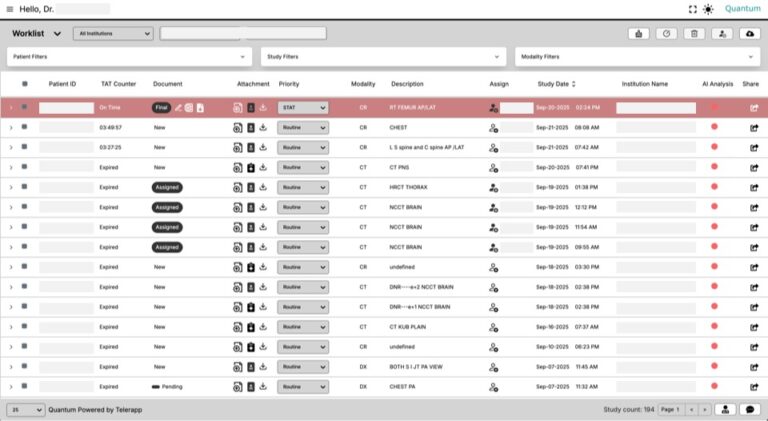Open the Worklist view dropdown
768x421 pixels.
tap(37, 33)
